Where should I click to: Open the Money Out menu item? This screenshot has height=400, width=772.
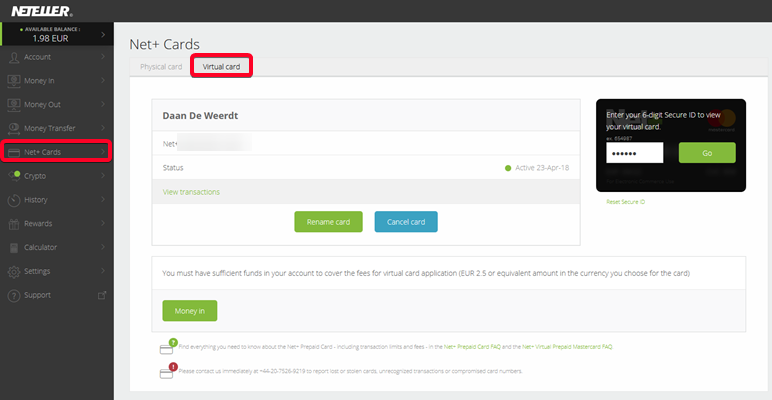tap(57, 104)
